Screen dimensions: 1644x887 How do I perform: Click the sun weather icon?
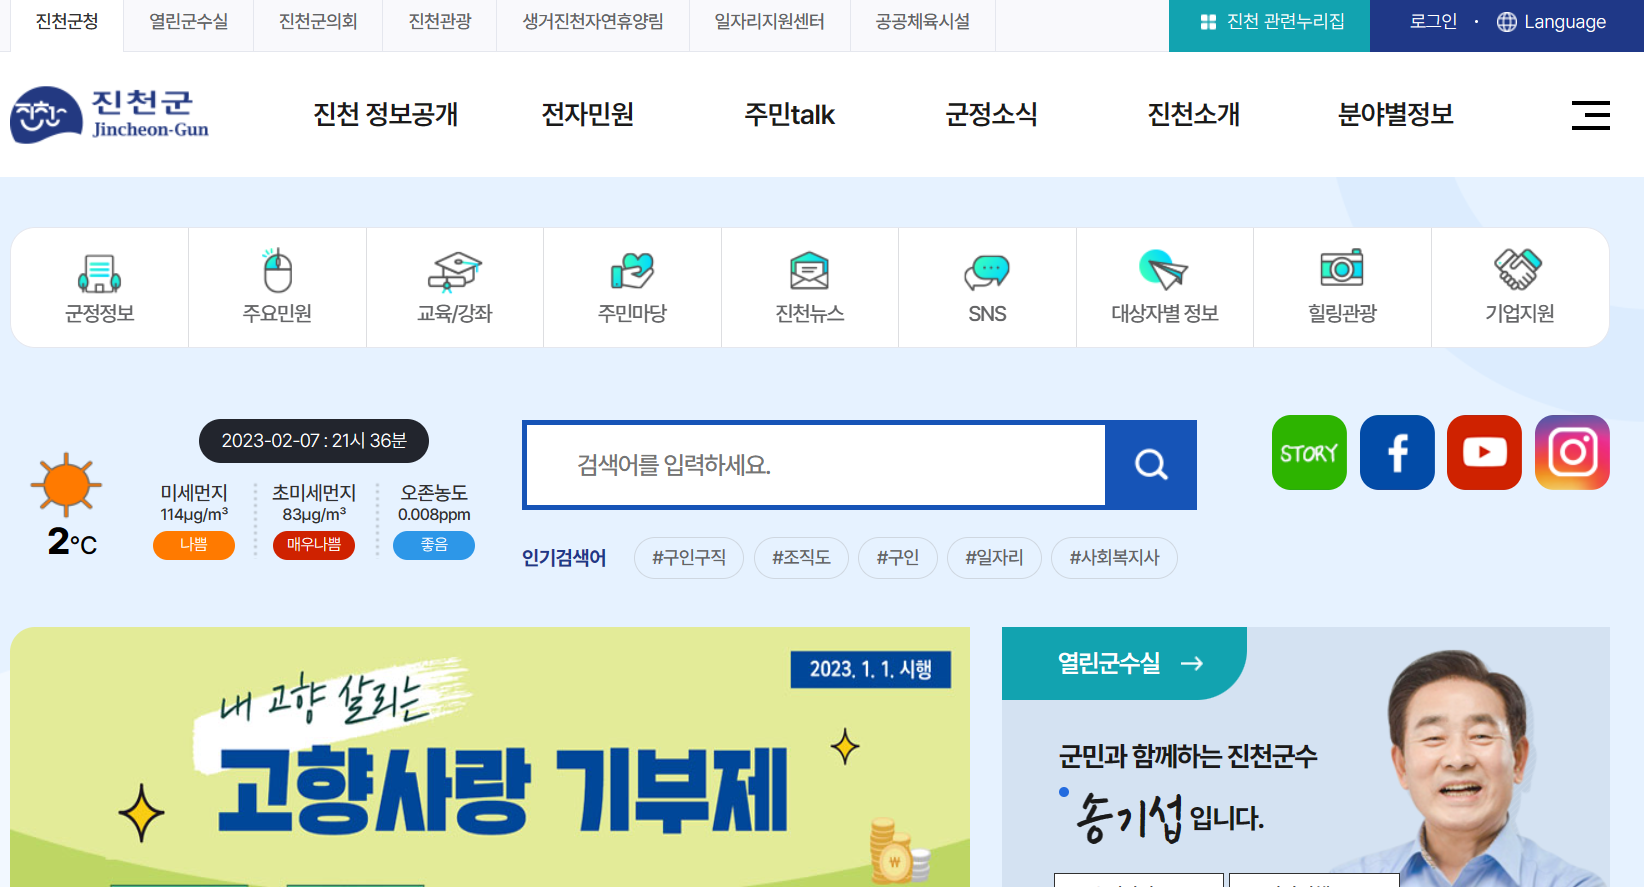pyautogui.click(x=66, y=485)
